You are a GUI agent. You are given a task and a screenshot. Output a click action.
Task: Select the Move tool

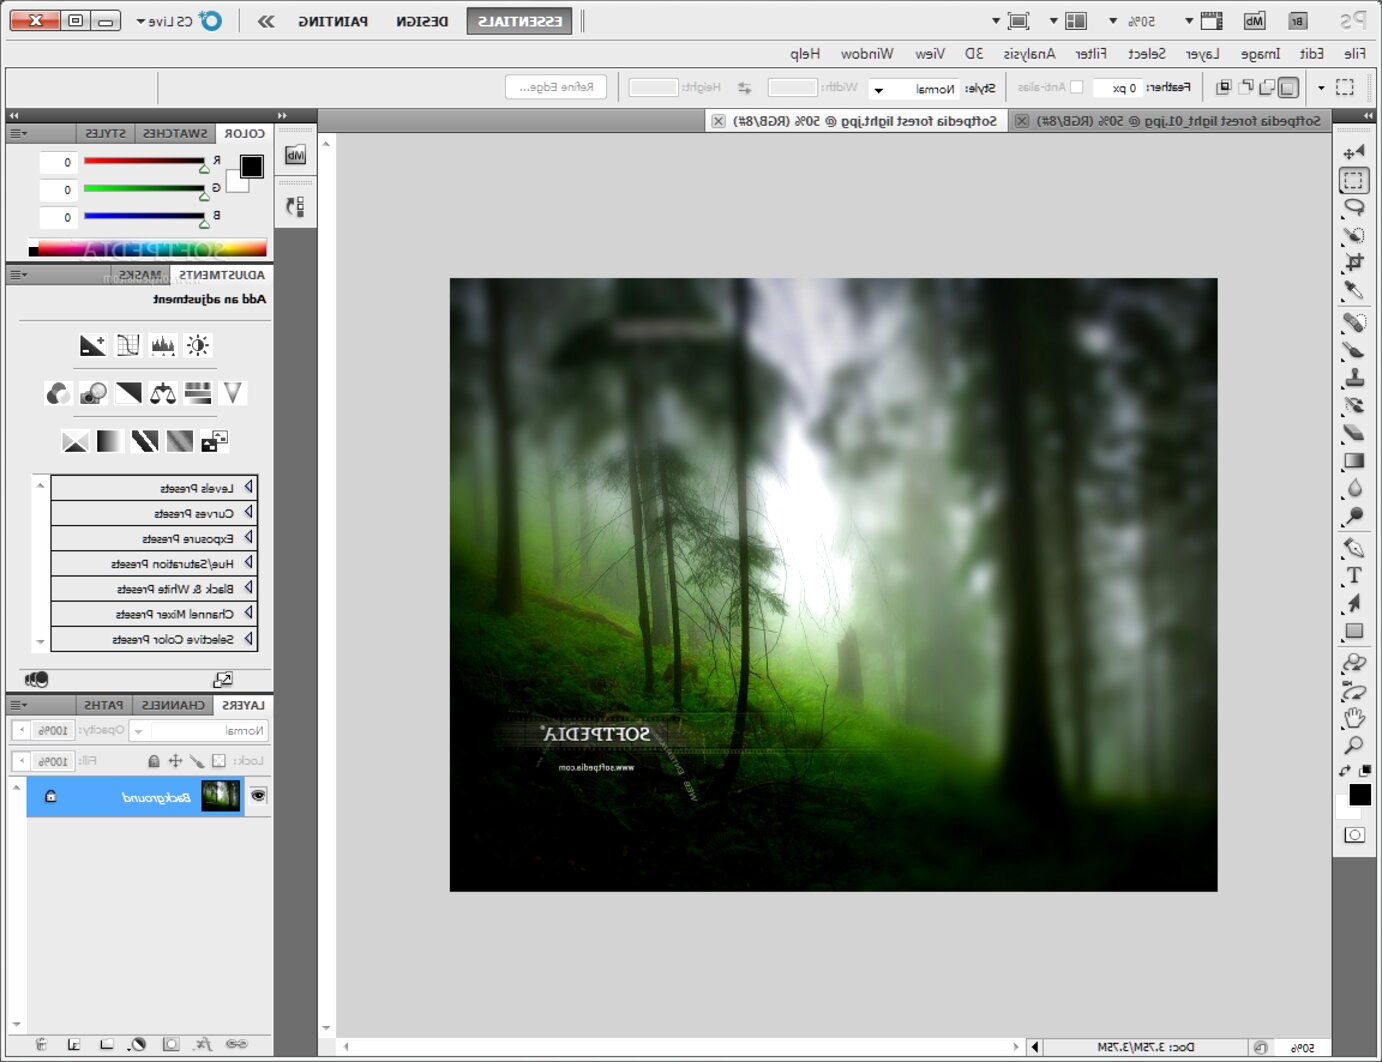click(x=1354, y=152)
